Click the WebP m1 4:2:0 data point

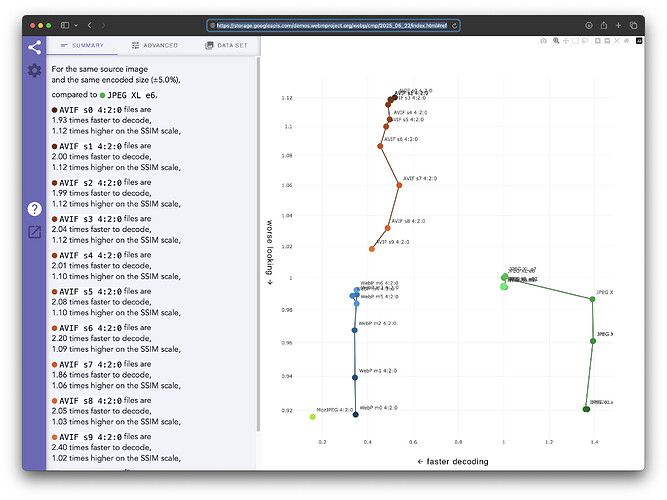click(x=355, y=377)
